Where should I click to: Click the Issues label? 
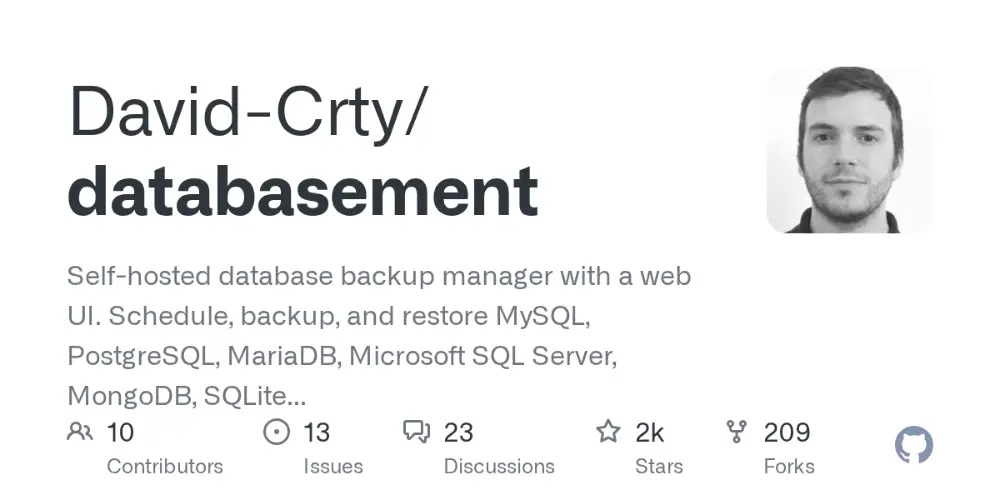coord(333,466)
